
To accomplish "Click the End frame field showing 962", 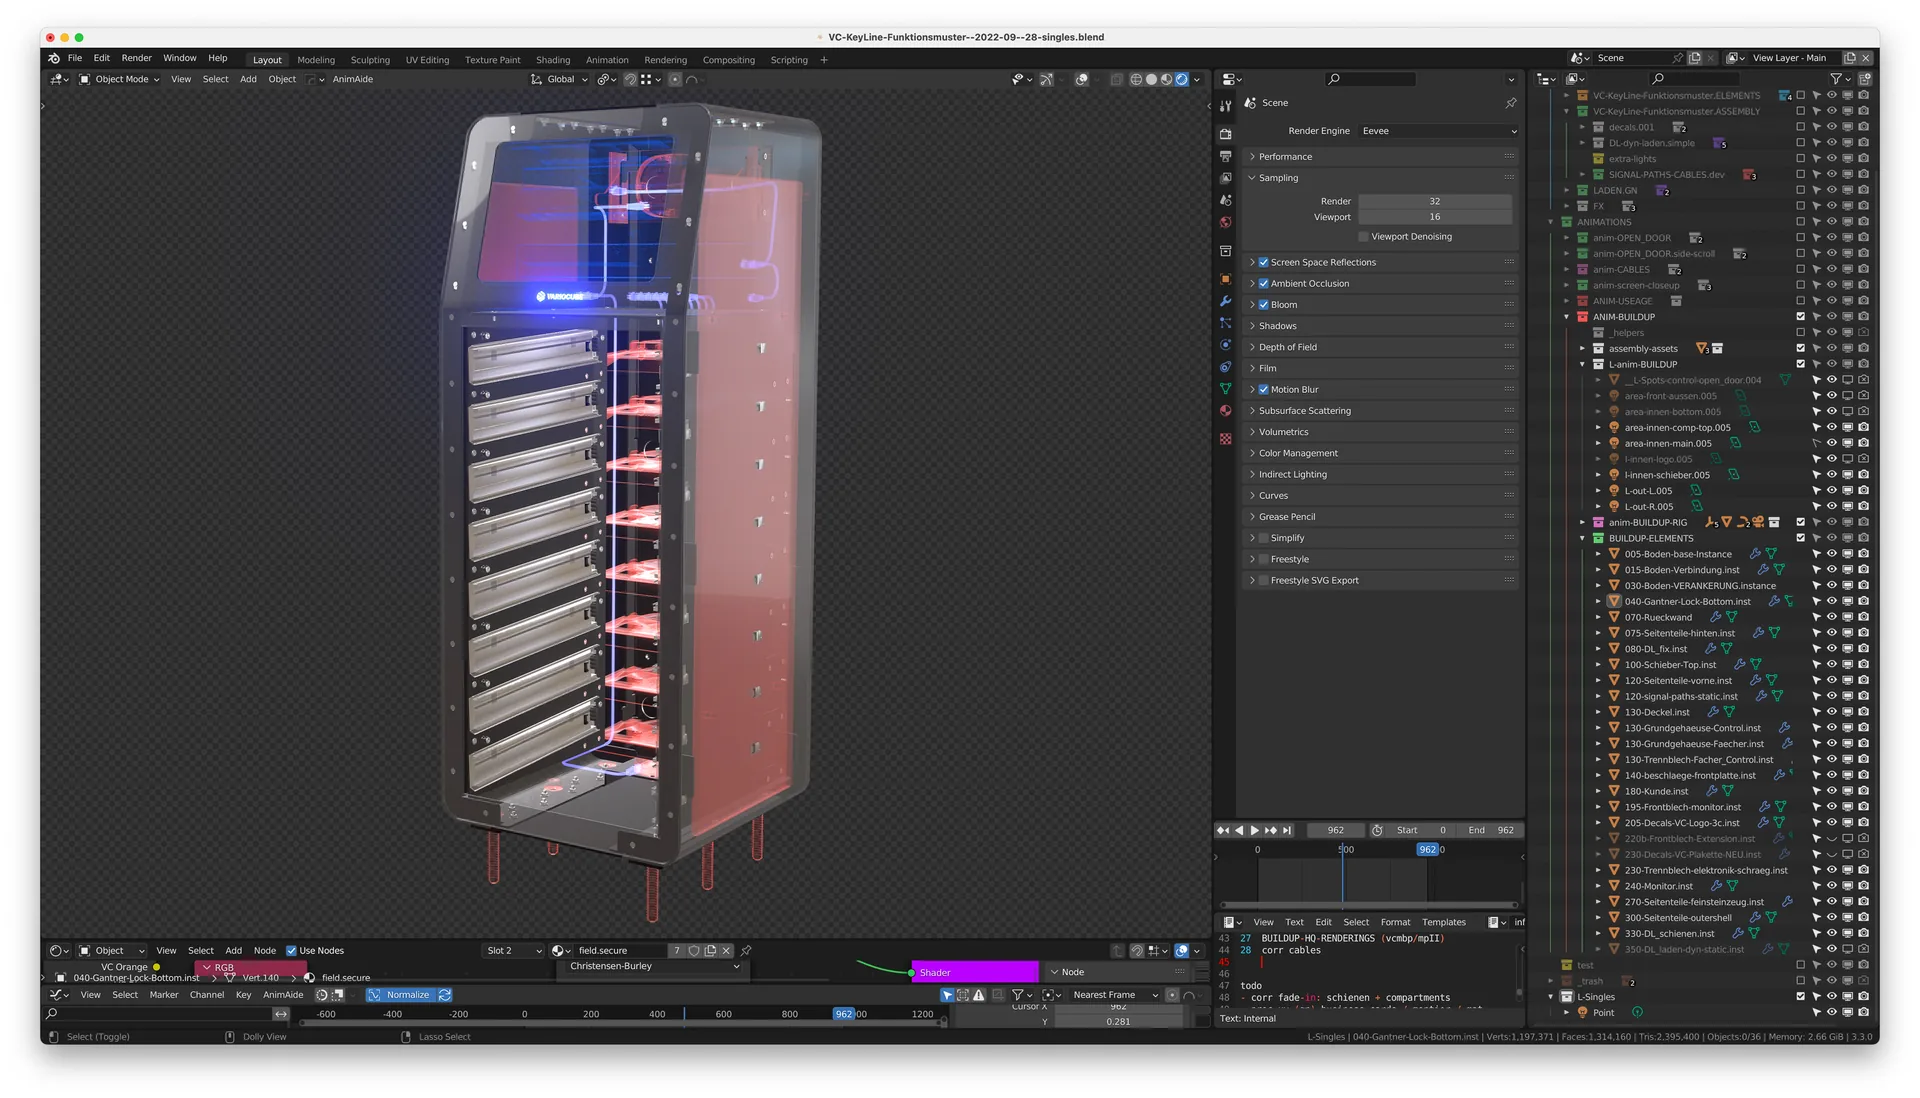I will 1490,830.
